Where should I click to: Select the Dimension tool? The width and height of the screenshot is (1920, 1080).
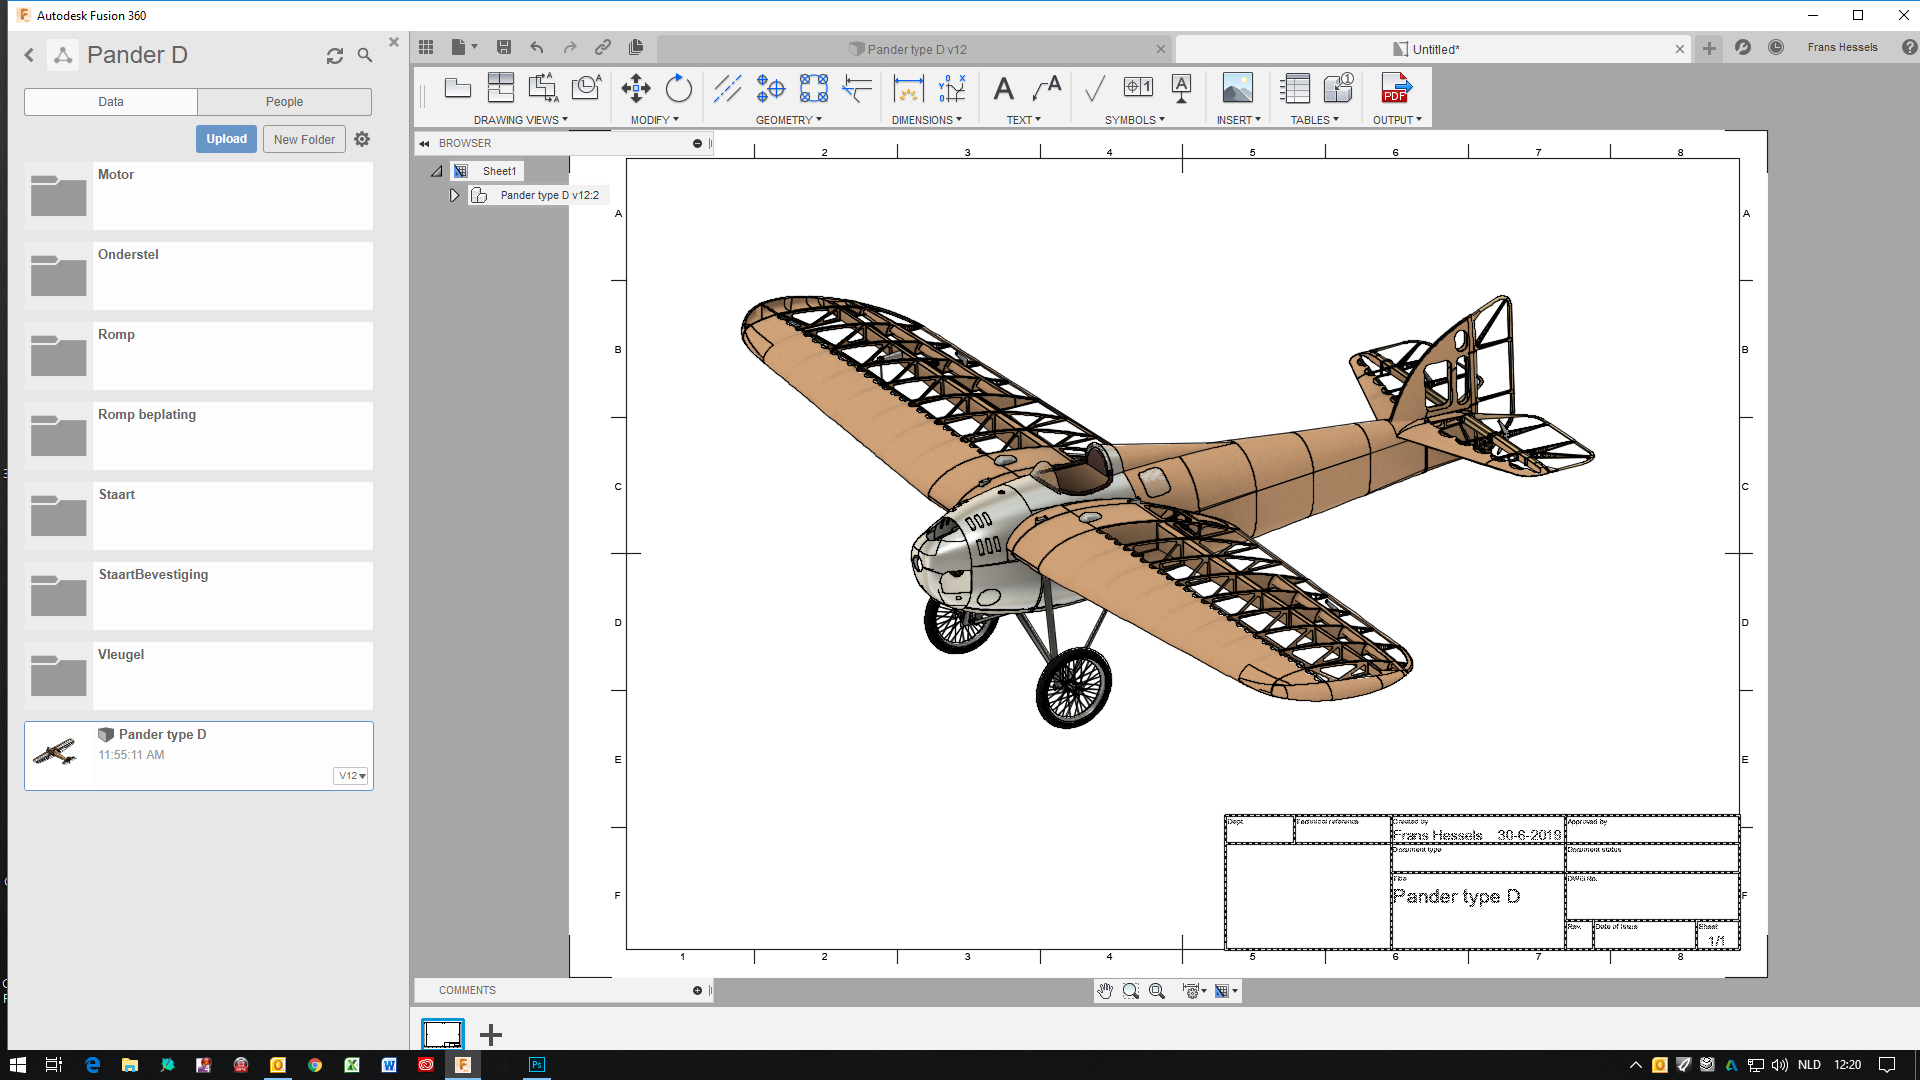click(x=908, y=88)
